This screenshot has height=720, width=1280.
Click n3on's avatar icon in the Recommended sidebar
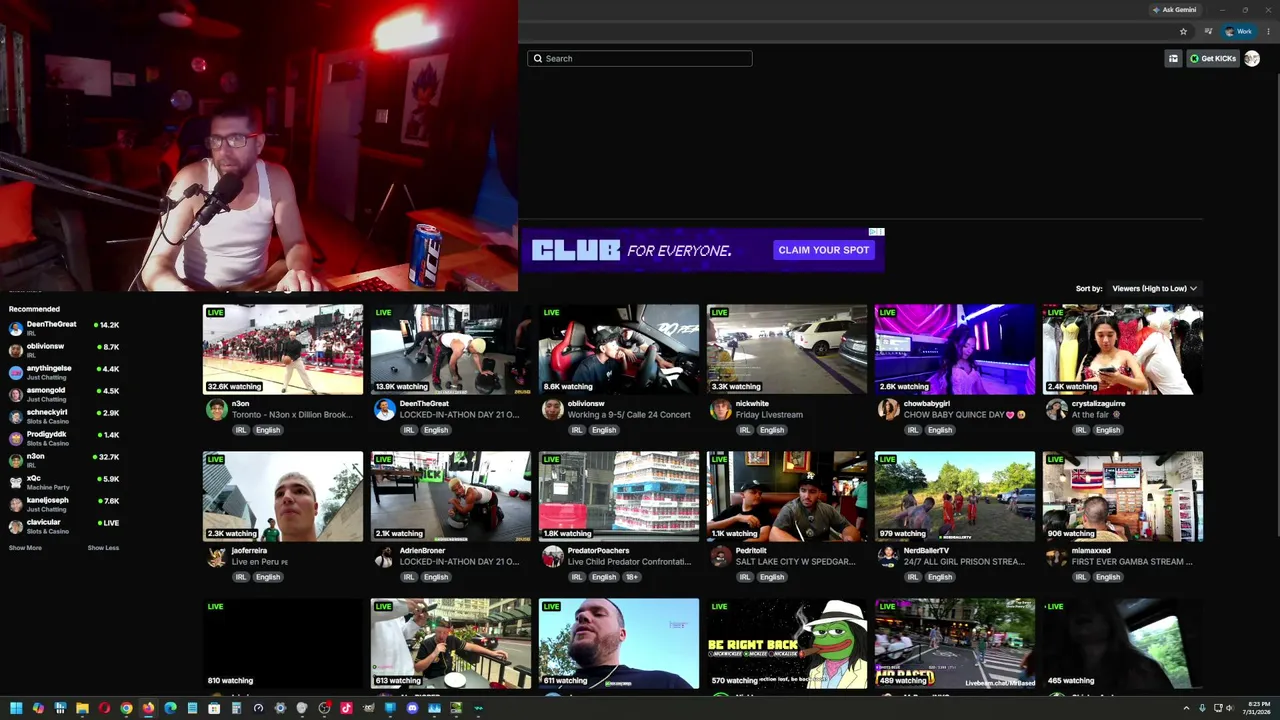coord(15,460)
